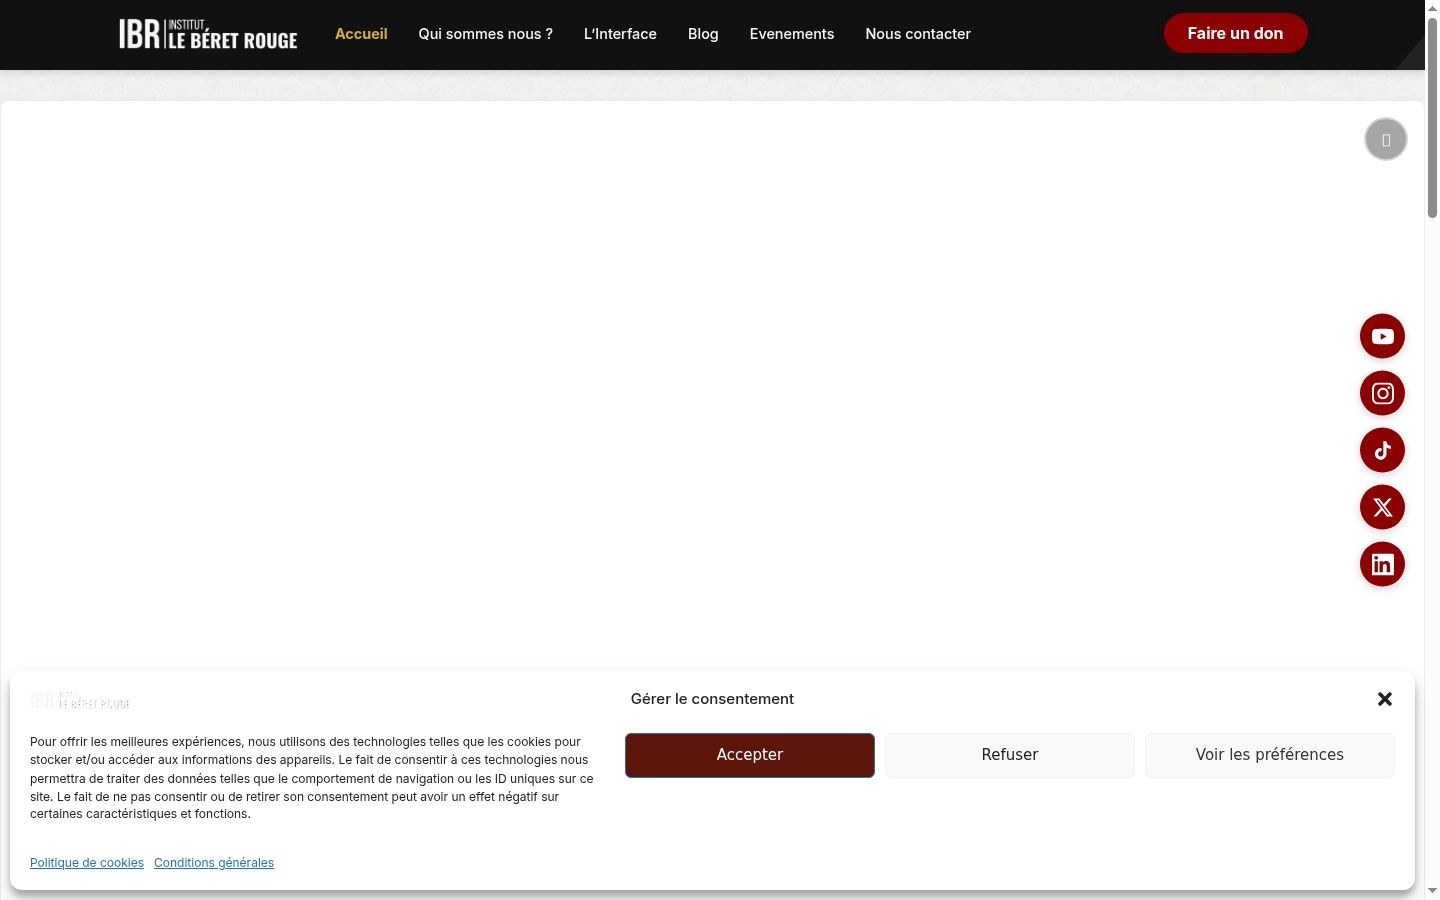Click the grey round button above social icons
The width and height of the screenshot is (1440, 900).
(x=1385, y=139)
